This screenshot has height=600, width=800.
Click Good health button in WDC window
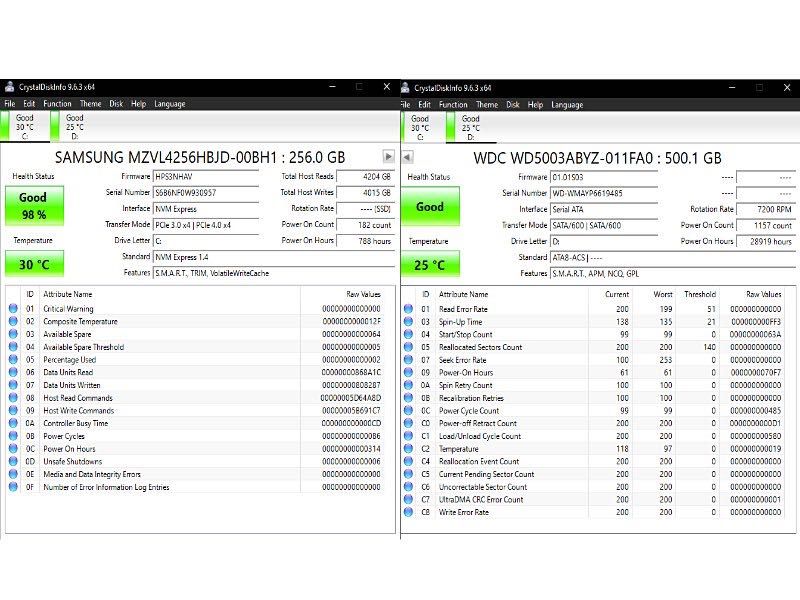(430, 207)
